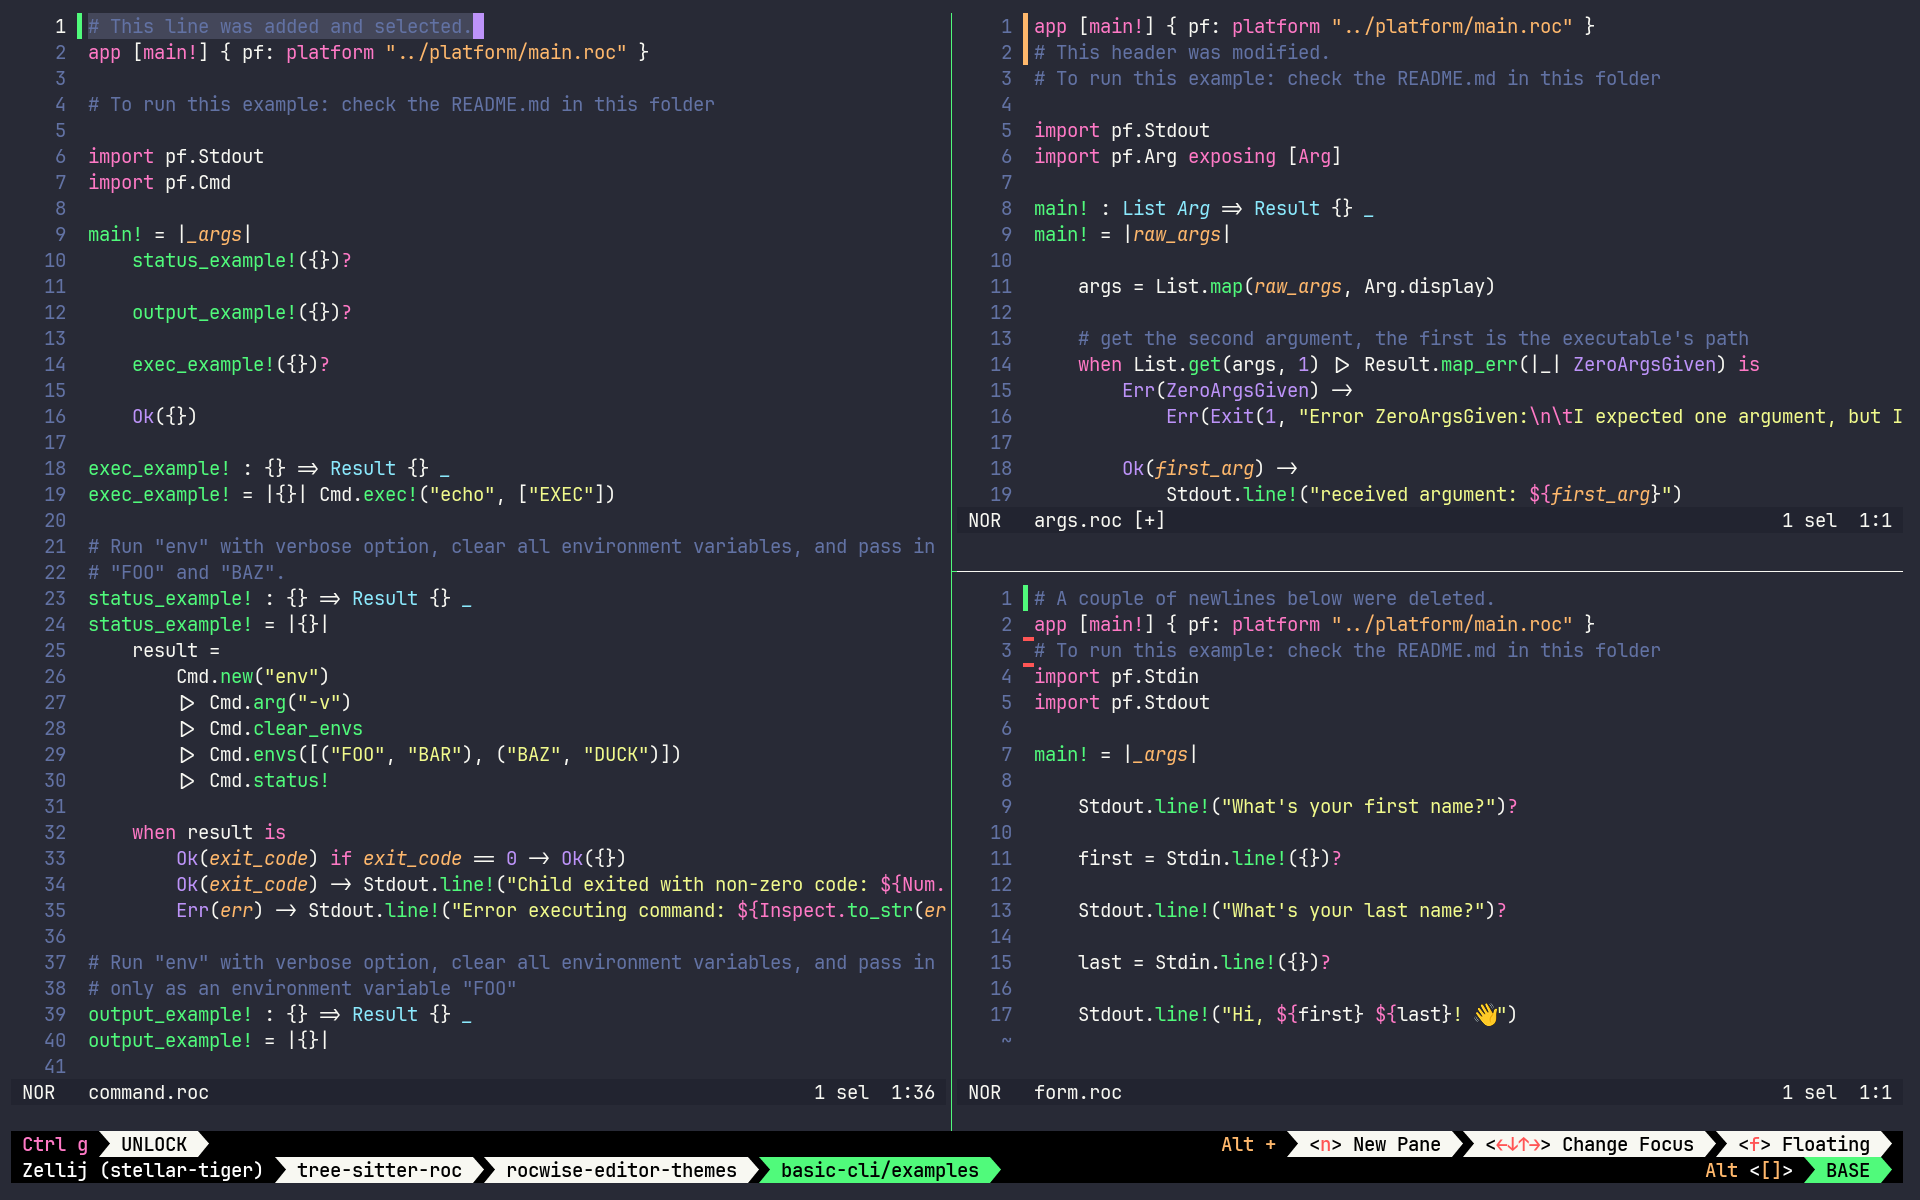
Task: Click the green added gutter mark in form.roc
Action: click(1026, 598)
